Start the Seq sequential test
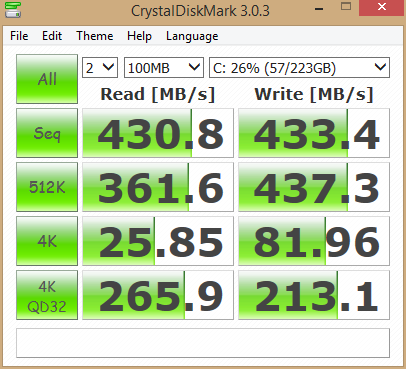The height and width of the screenshot is (369, 406). tap(47, 133)
